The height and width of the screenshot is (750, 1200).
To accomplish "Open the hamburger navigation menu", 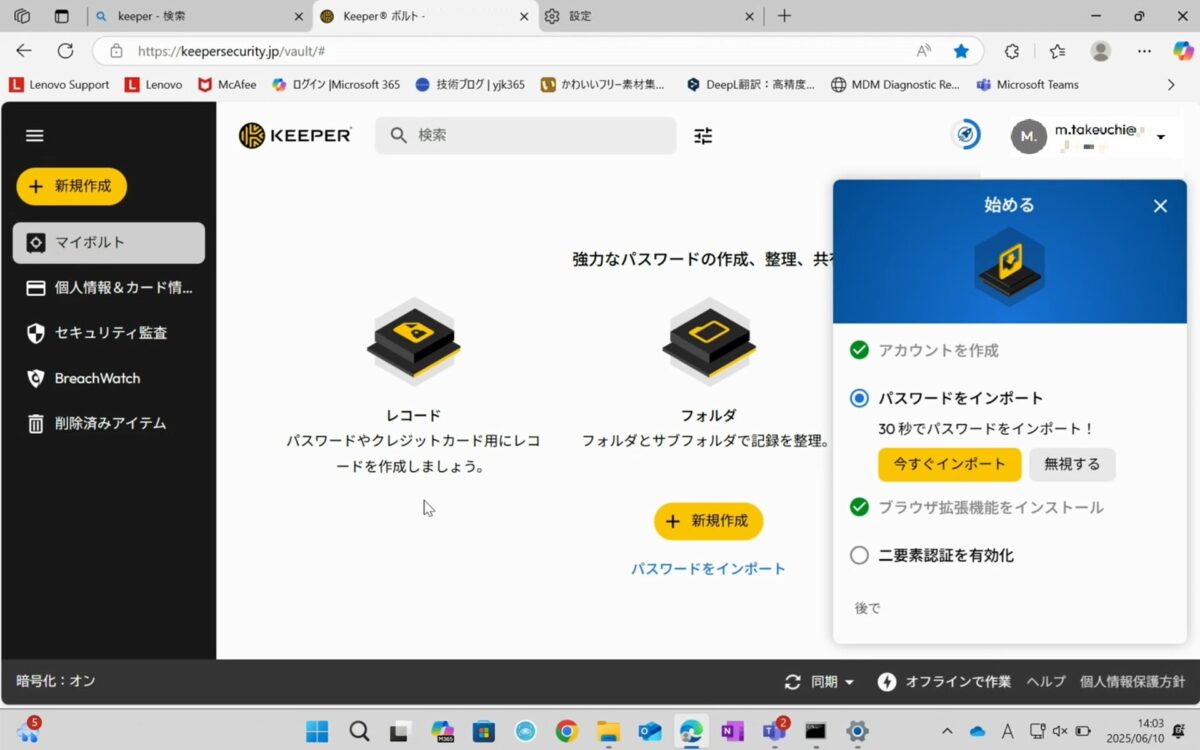I will coord(34,135).
